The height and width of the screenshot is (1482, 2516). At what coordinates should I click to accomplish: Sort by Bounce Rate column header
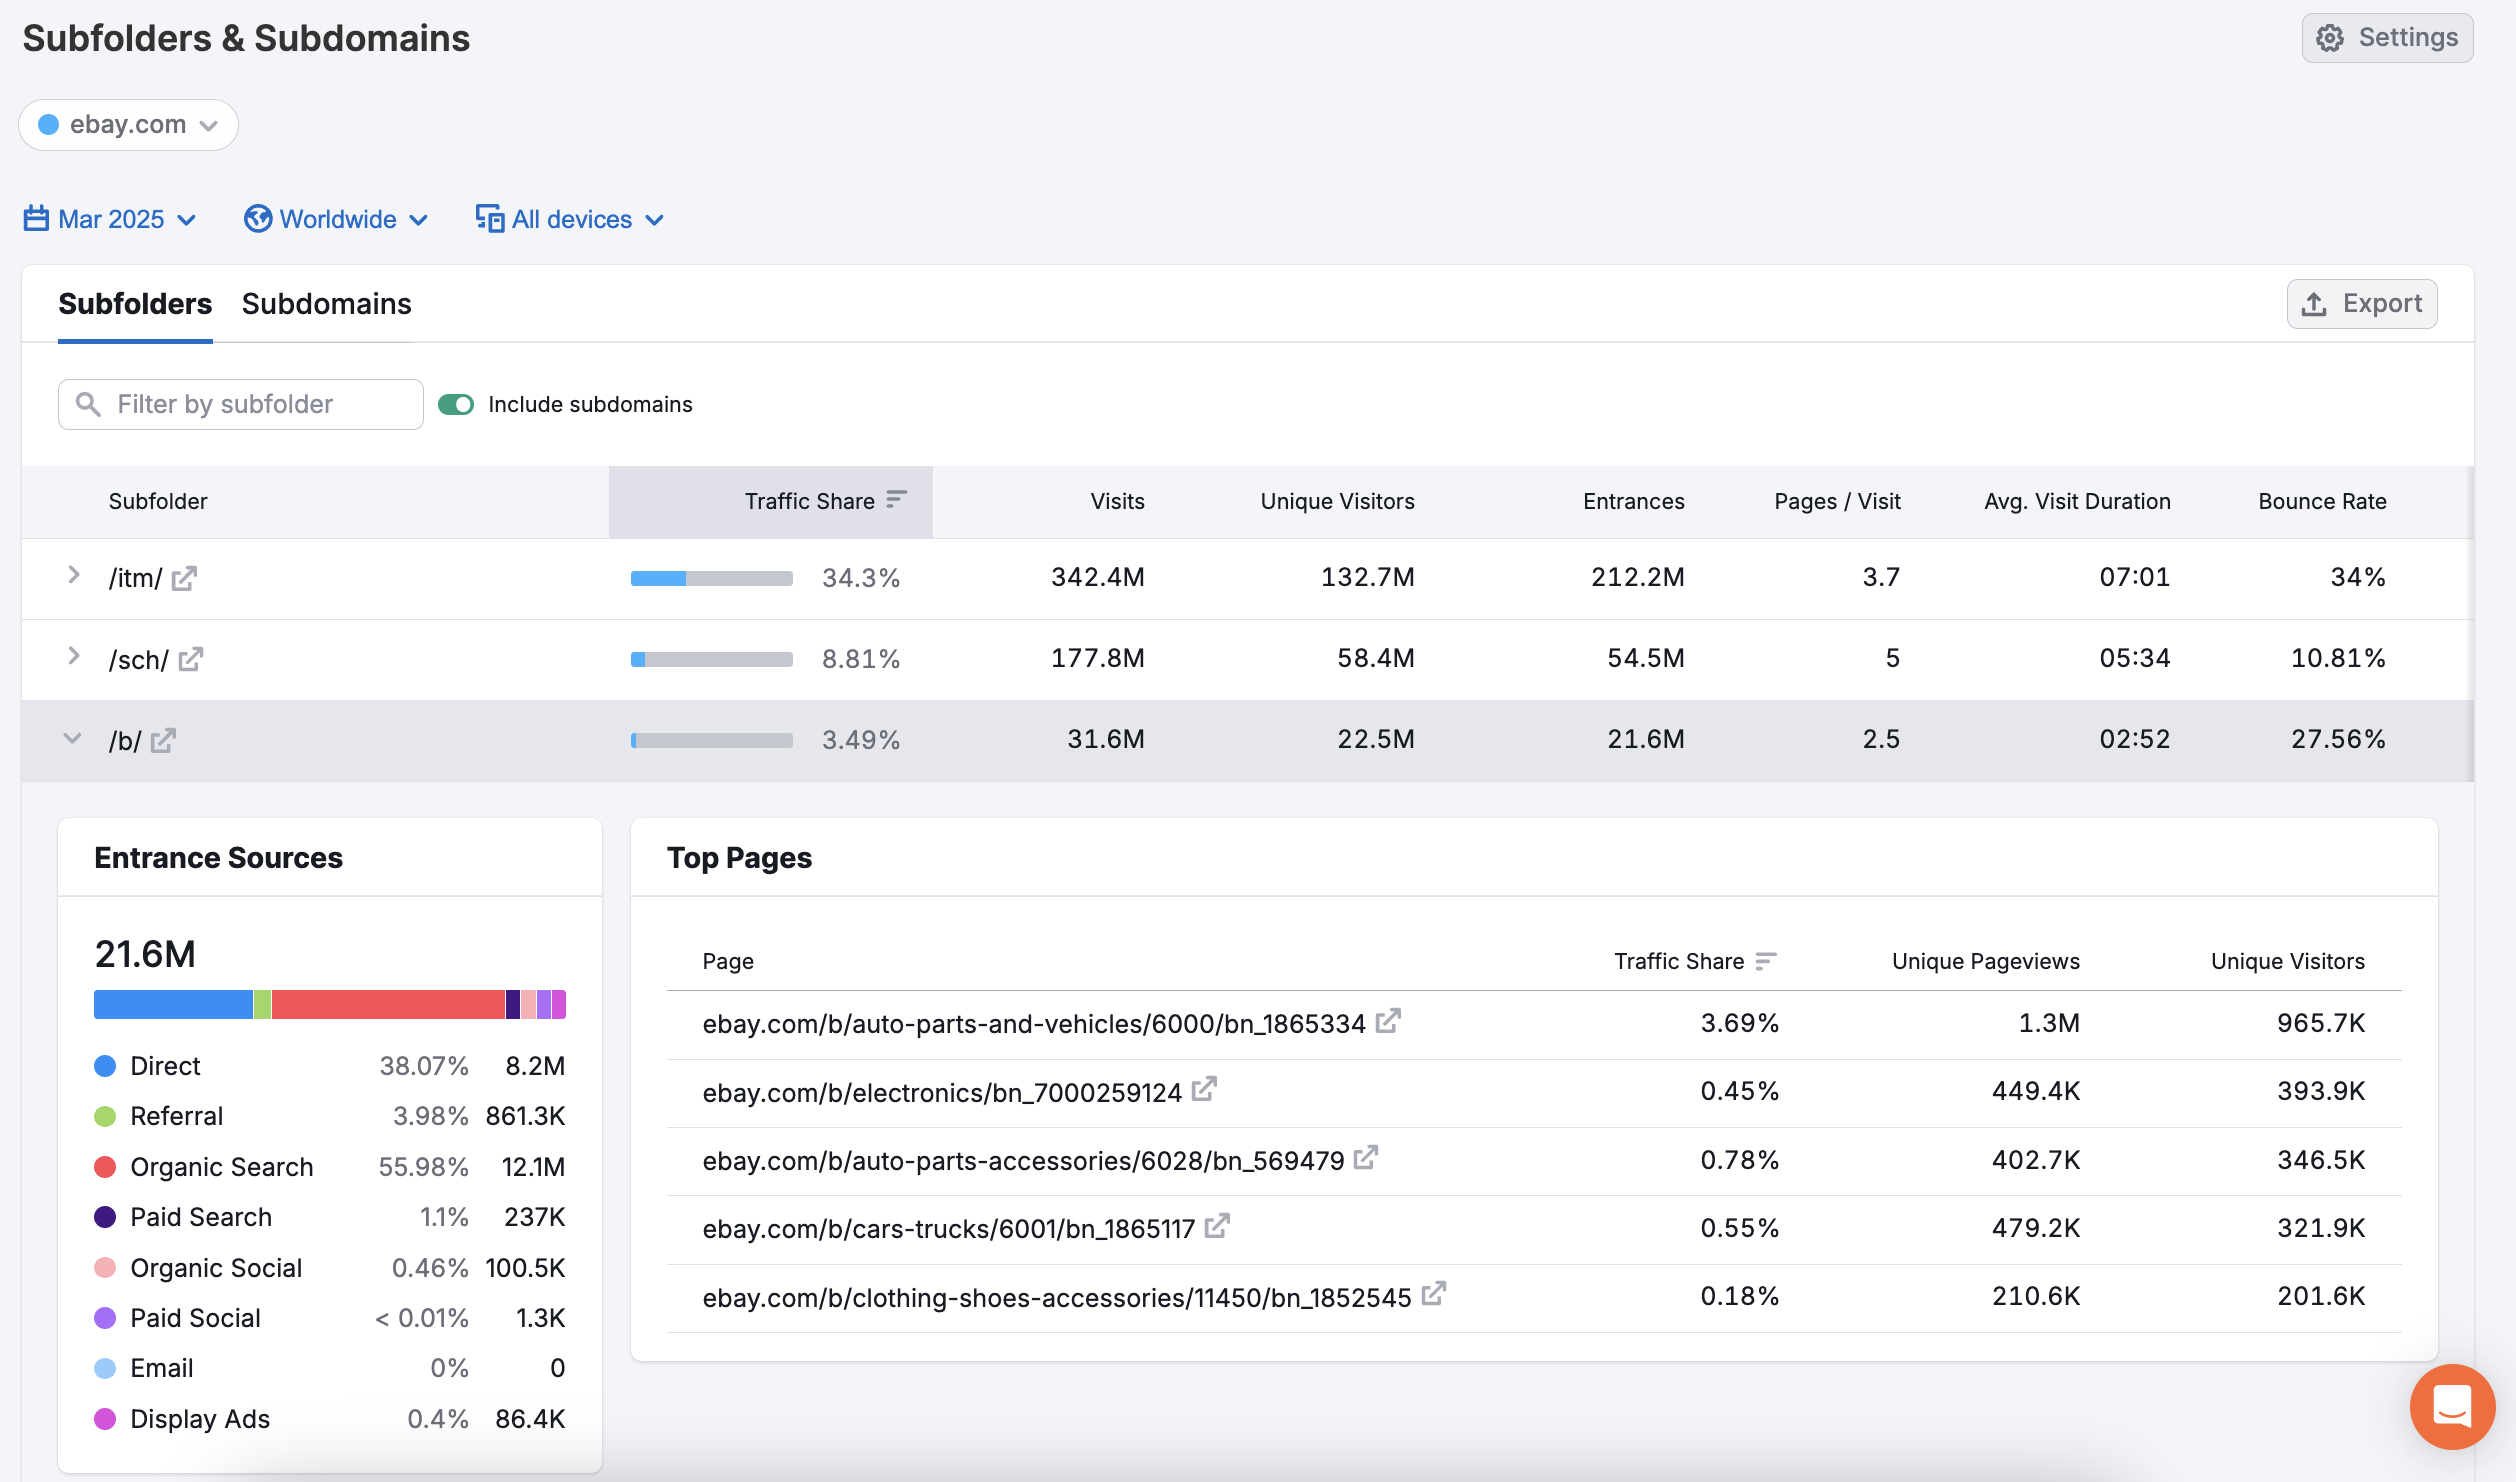2322,501
